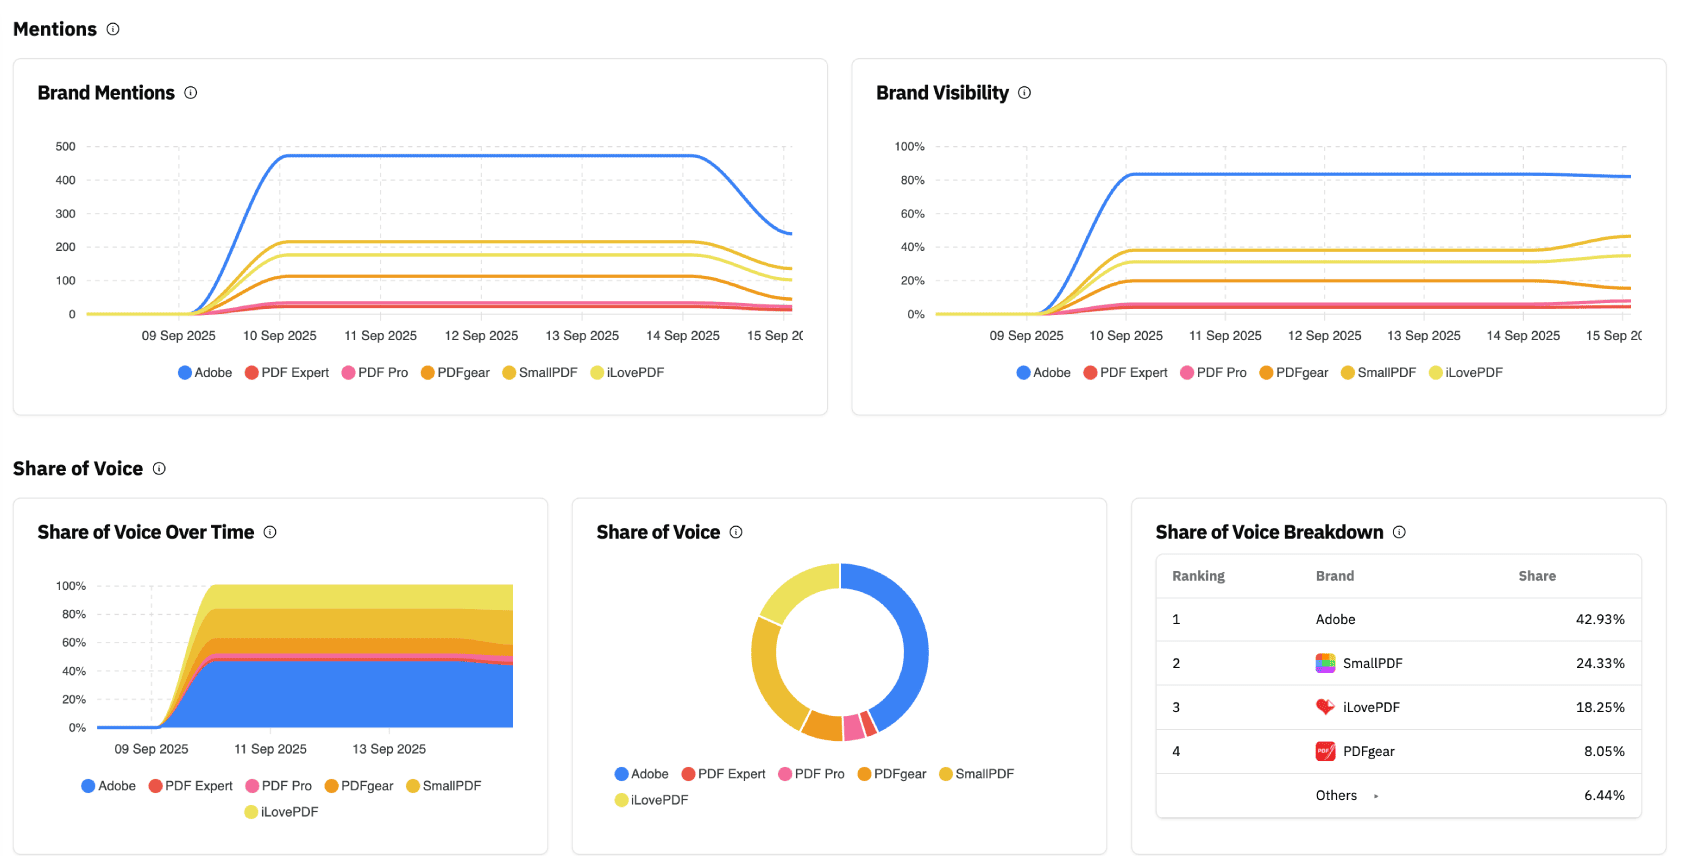
Task: Click info icon beside Share of Voice Over Time
Action: (270, 533)
